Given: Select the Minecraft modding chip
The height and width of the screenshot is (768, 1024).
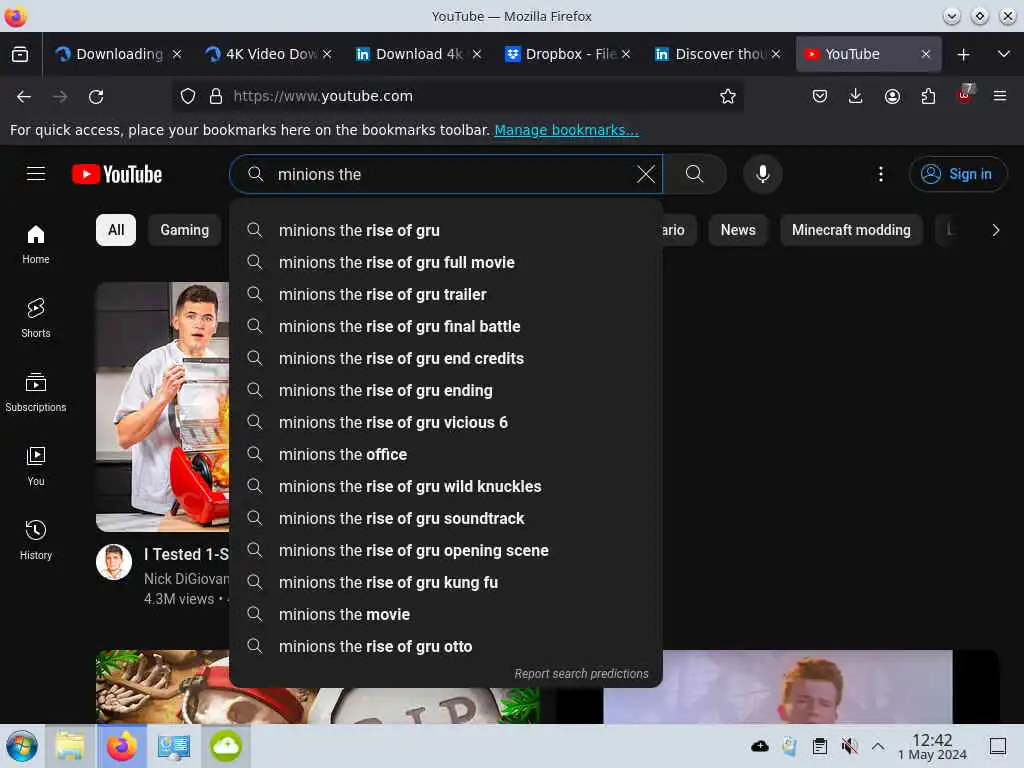Looking at the screenshot, I should pyautogui.click(x=851, y=230).
